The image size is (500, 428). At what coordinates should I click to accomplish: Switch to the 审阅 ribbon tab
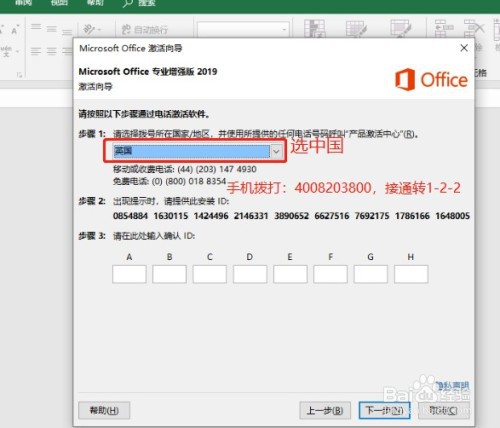(23, 3)
